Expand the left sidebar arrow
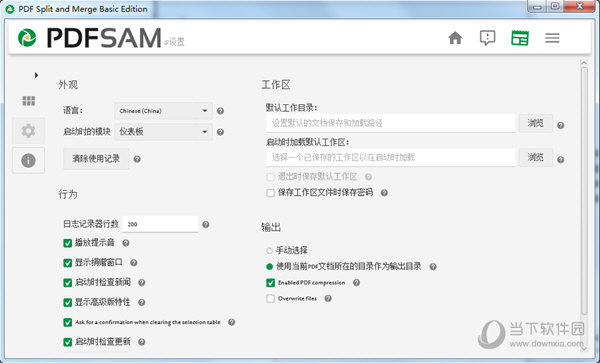600x363 pixels. click(x=36, y=75)
